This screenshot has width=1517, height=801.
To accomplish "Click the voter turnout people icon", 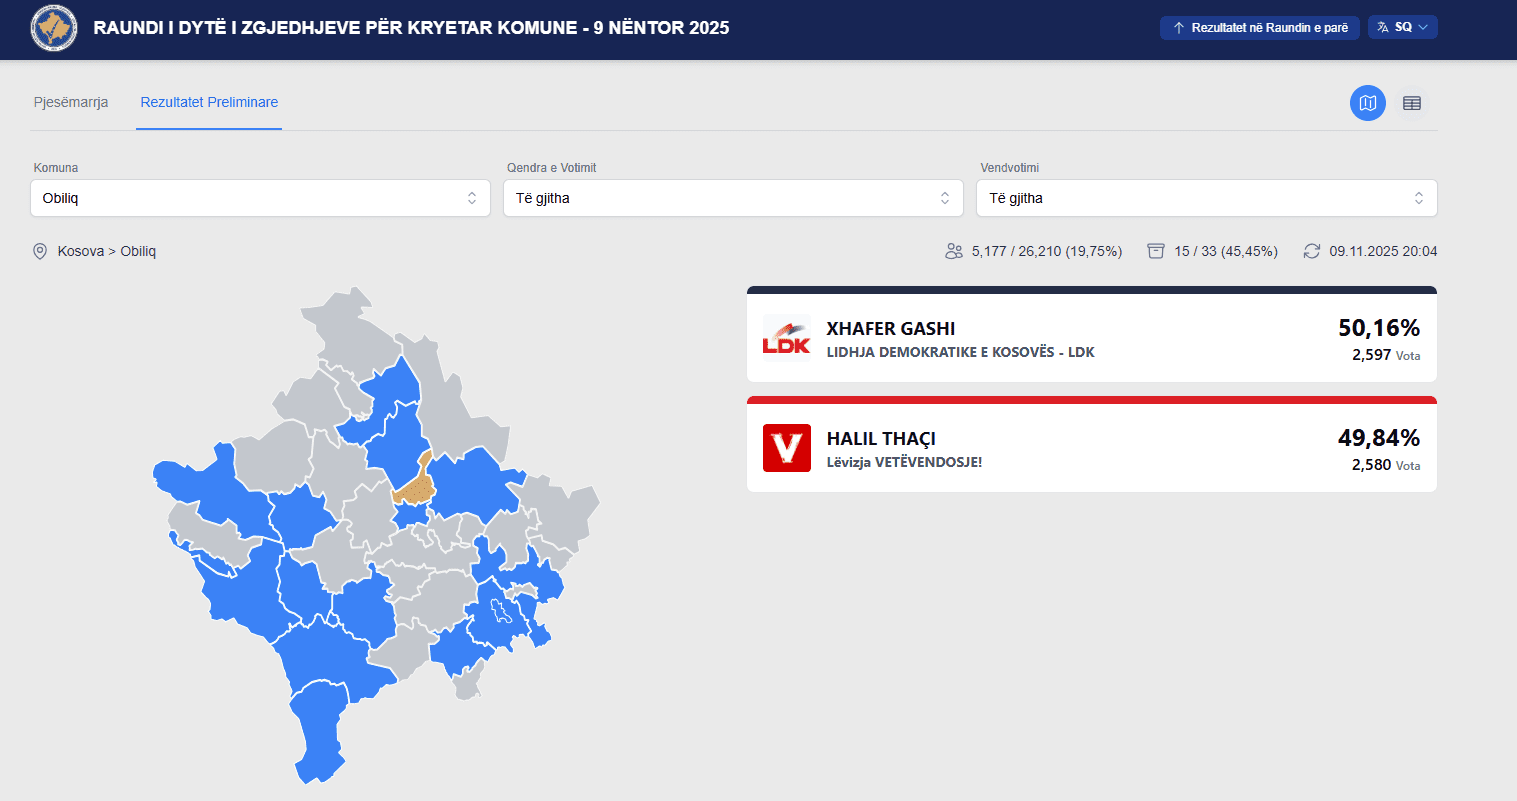I will [954, 251].
